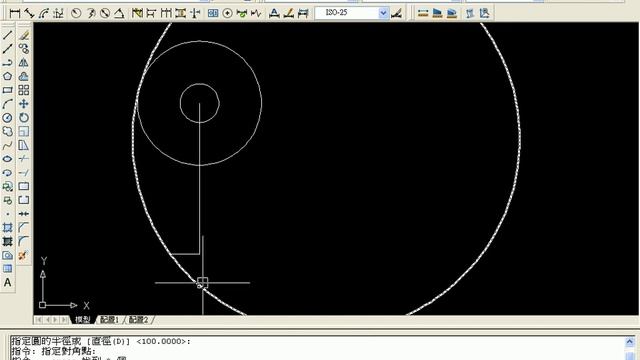Click the Make Block icon
The height and width of the screenshot is (360, 640).
[x=7, y=200]
